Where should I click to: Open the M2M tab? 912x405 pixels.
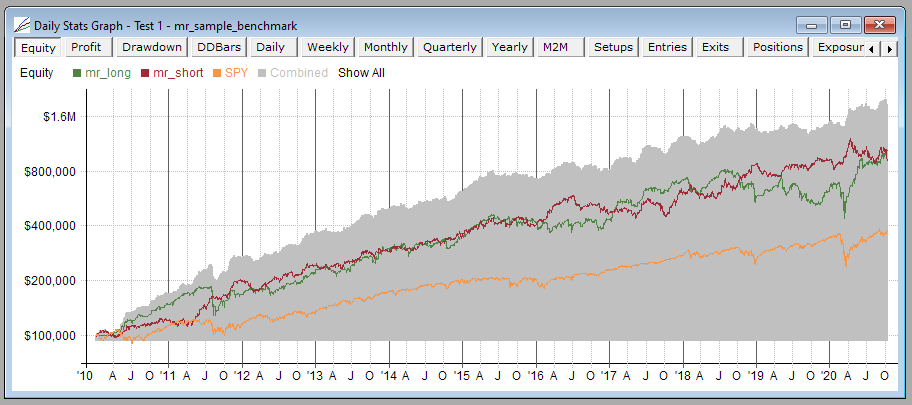[x=556, y=47]
